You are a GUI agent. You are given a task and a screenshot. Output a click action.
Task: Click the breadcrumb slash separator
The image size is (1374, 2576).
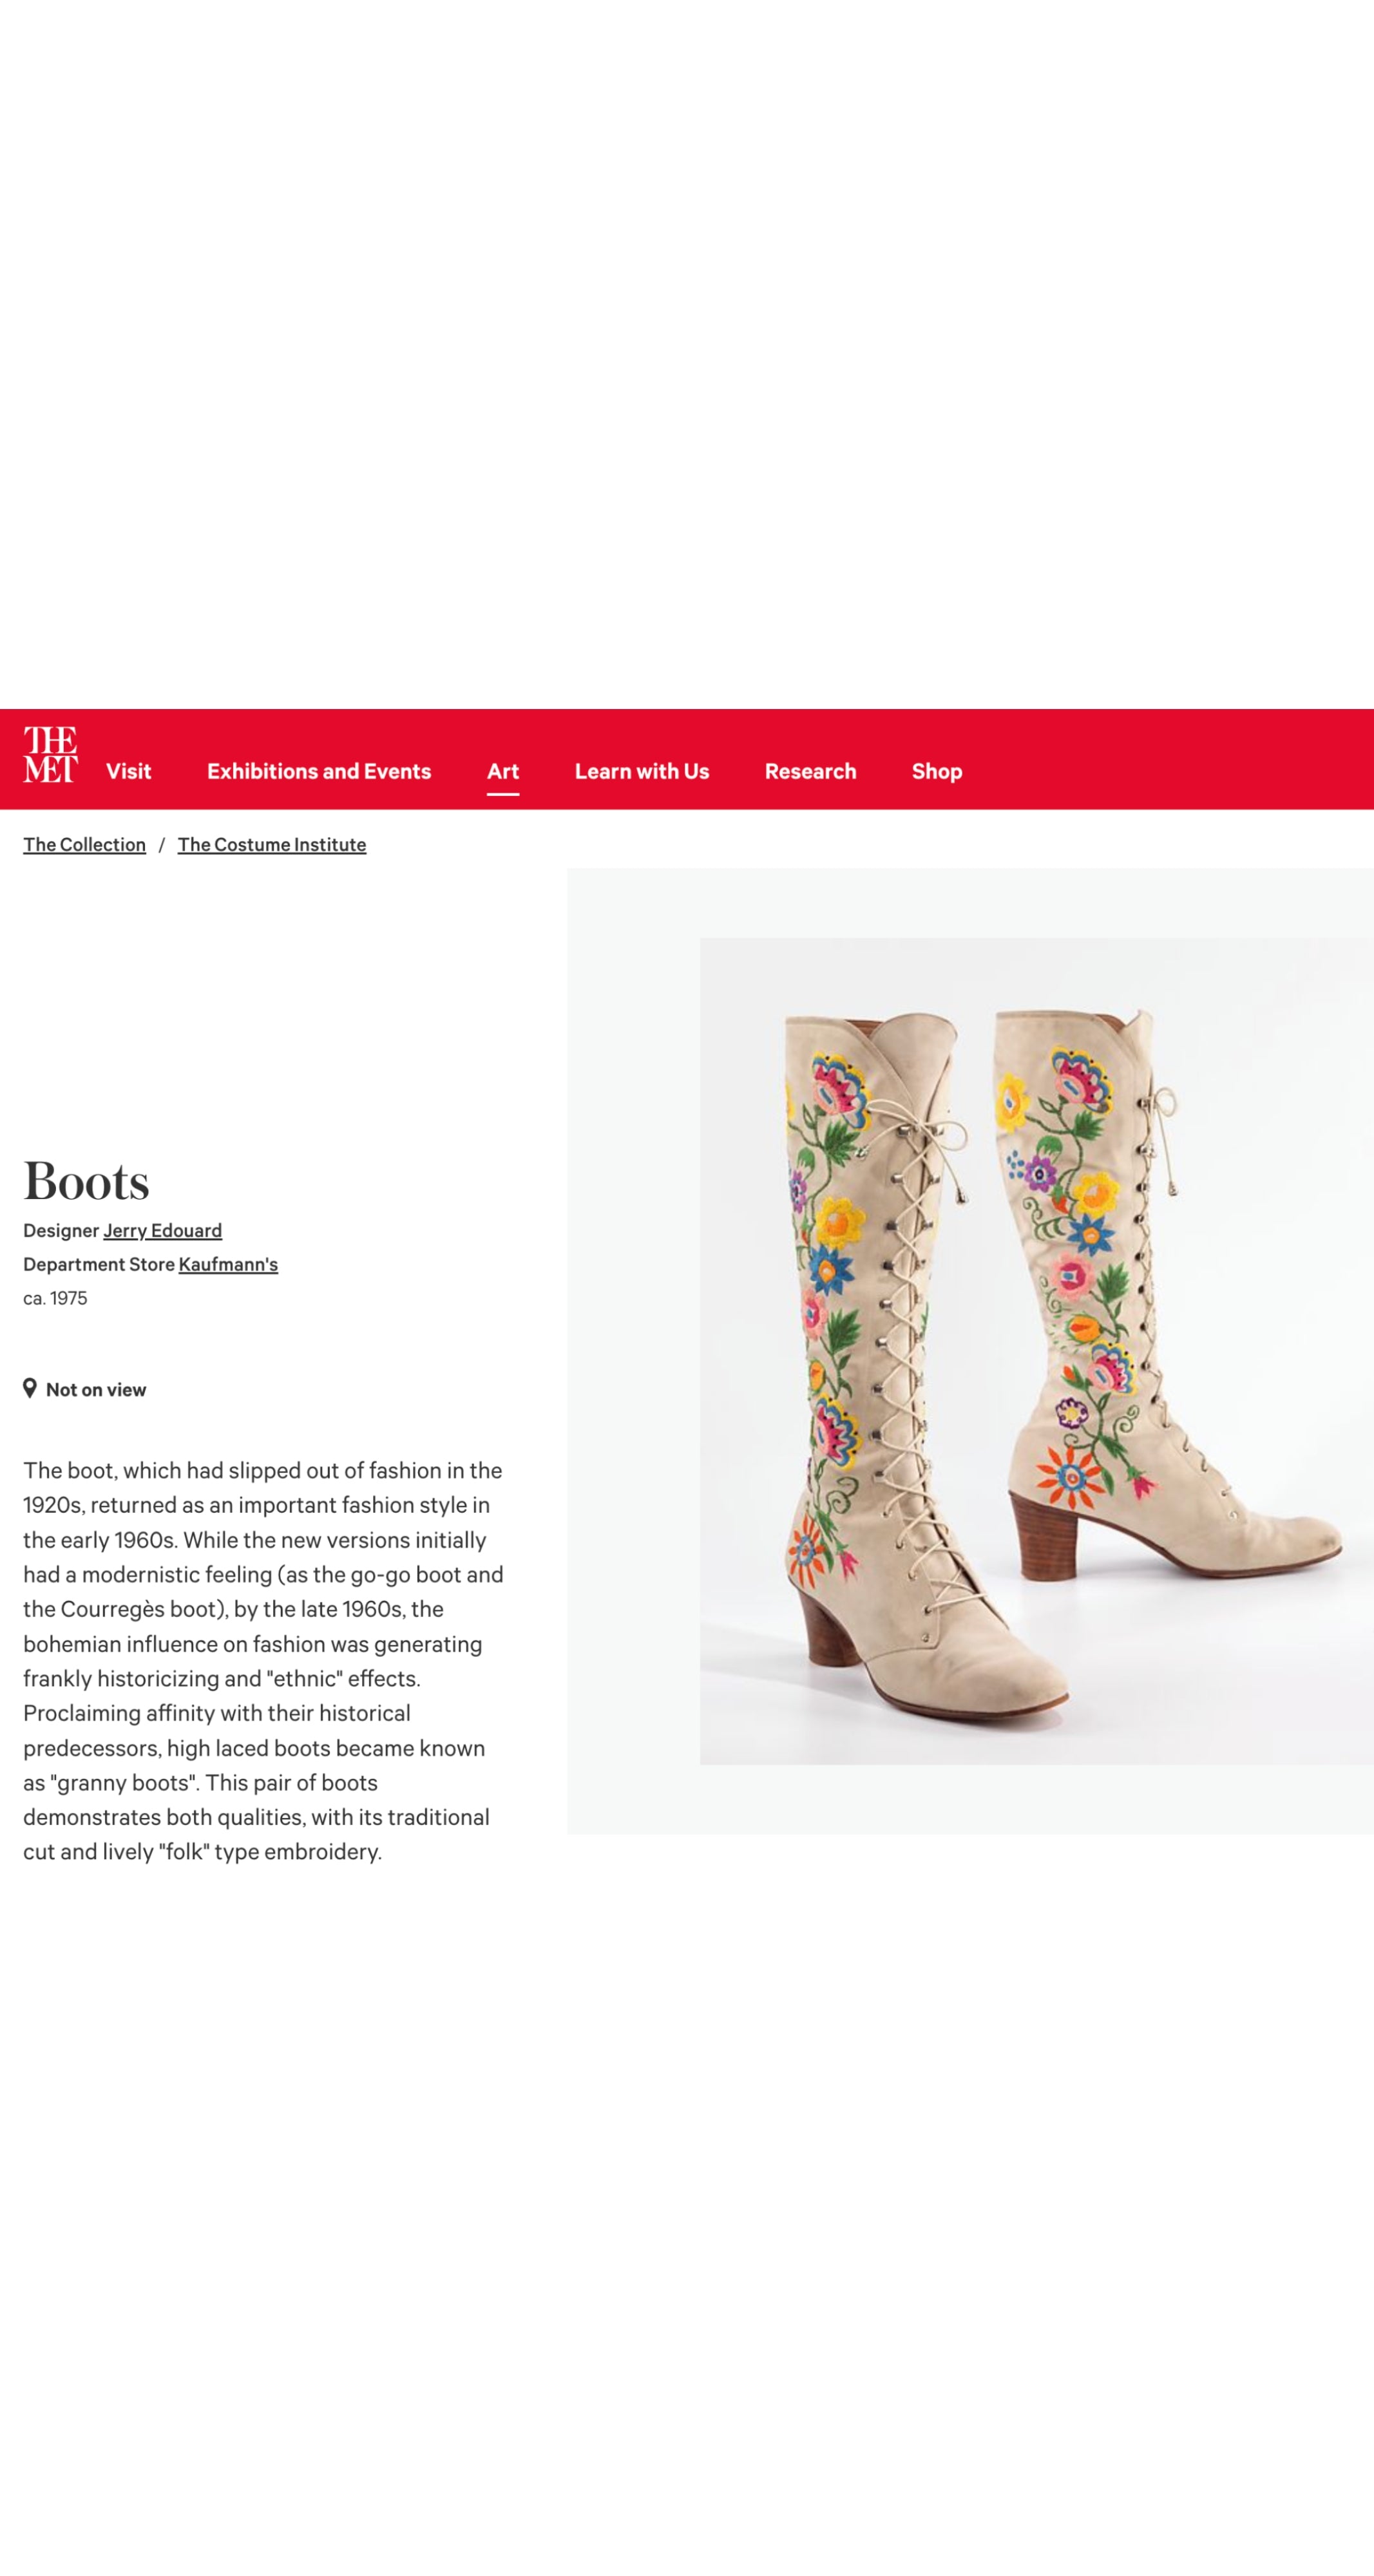[161, 845]
